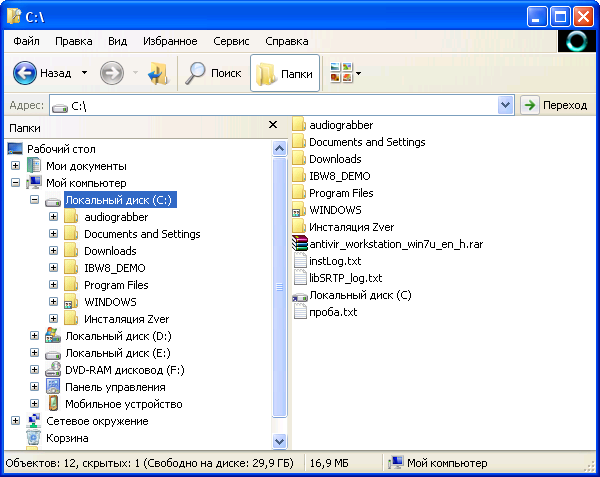Select audiograbber folder icon in file list

299,124
